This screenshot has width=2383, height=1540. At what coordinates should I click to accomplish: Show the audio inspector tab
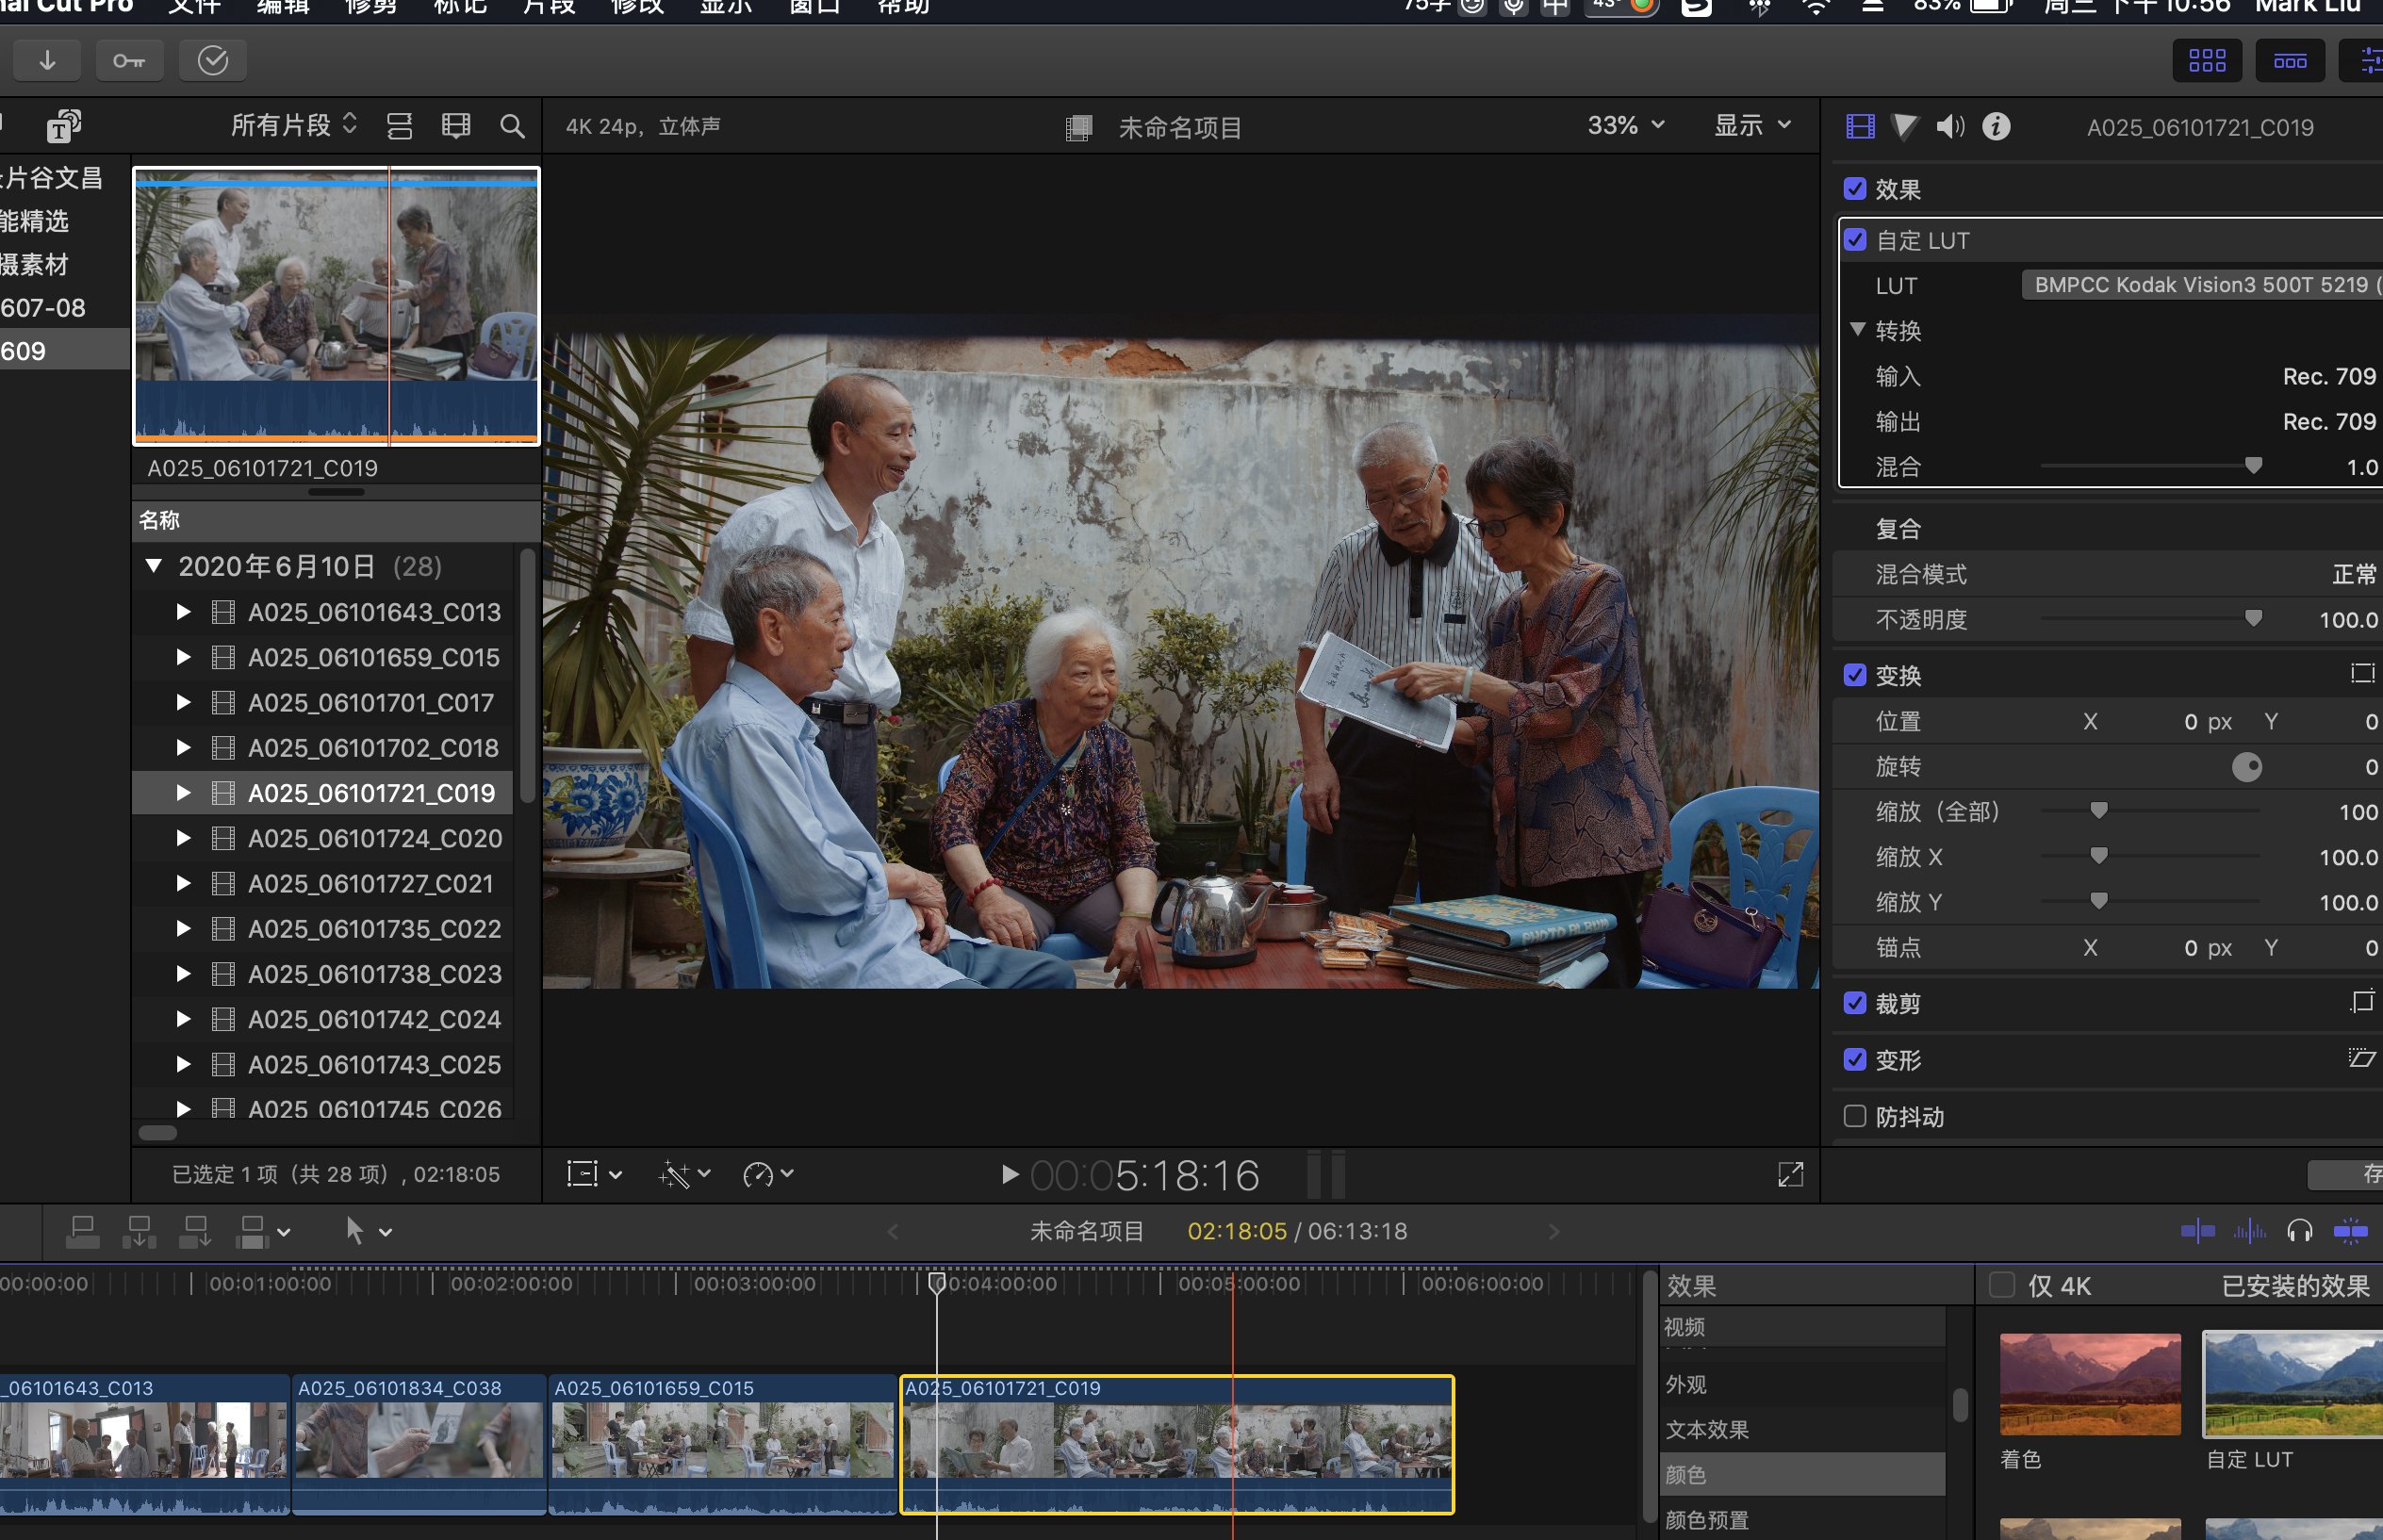[1950, 126]
